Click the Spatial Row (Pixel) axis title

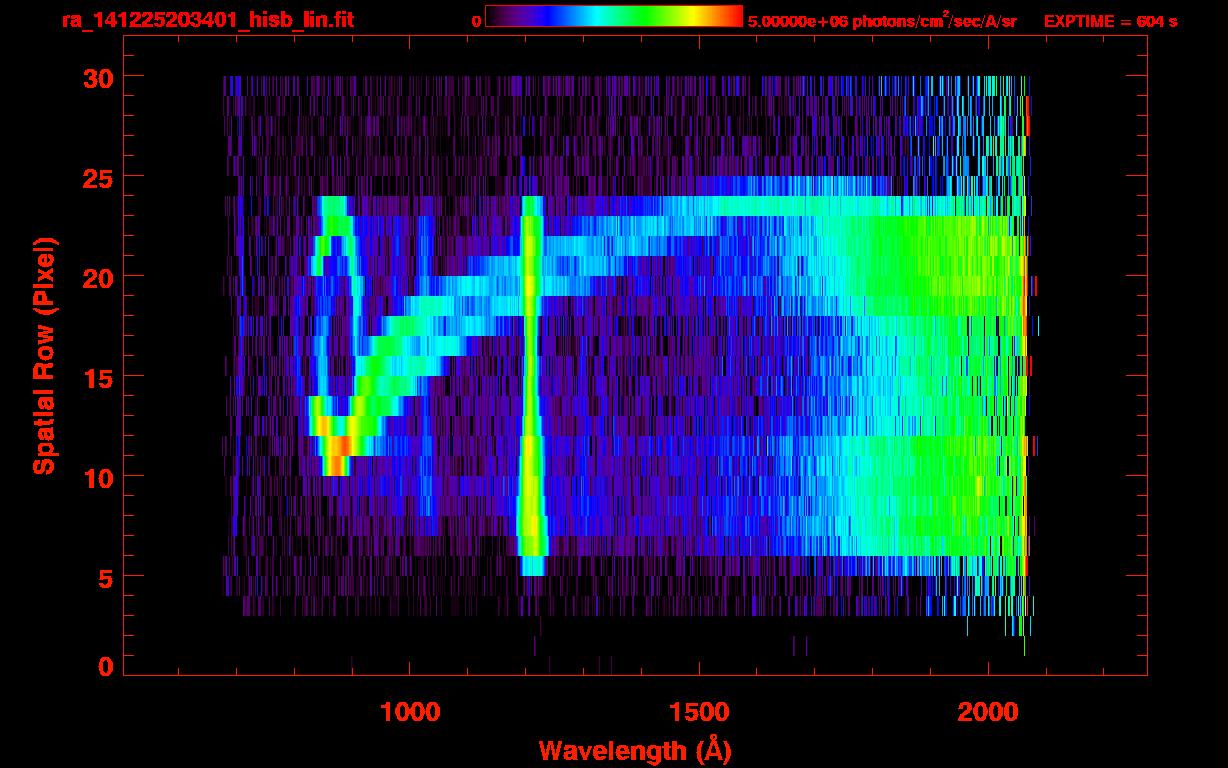tap(44, 355)
